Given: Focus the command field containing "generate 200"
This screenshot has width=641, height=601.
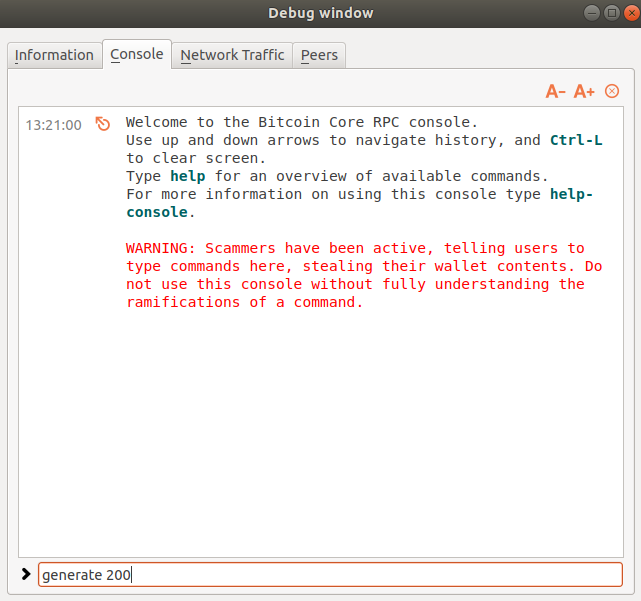Looking at the screenshot, I should click(x=330, y=575).
